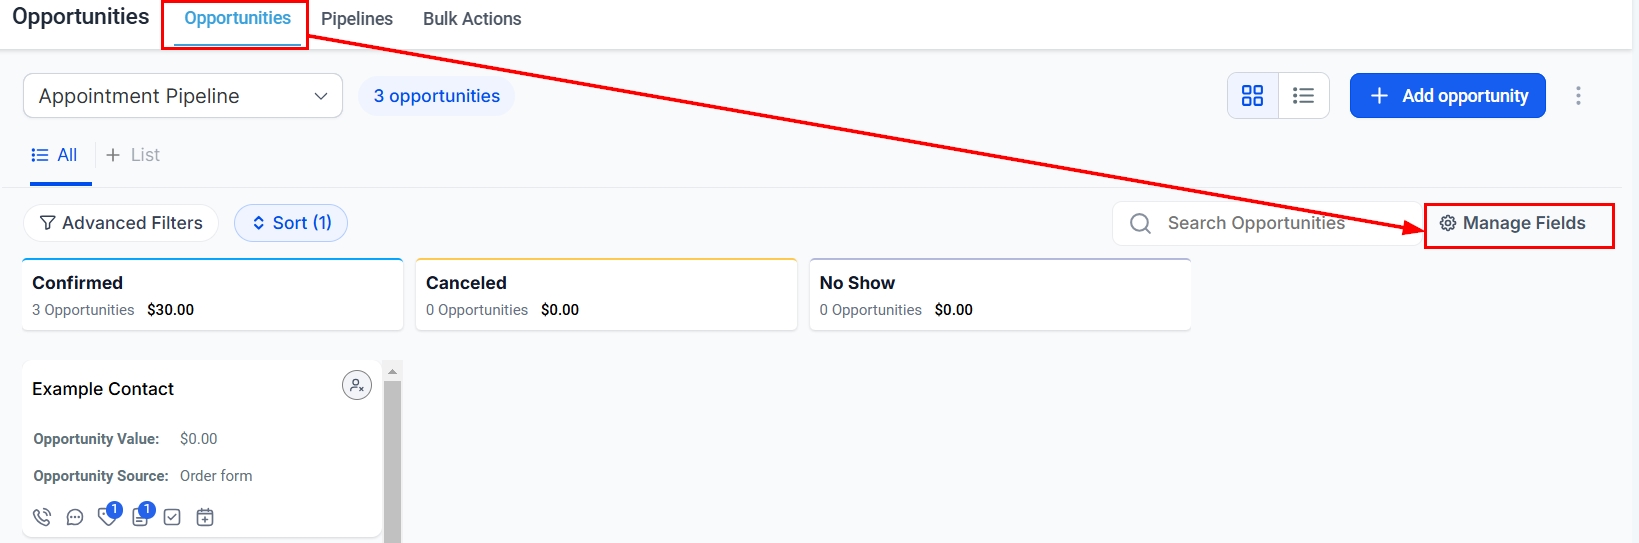
Task: Click the tags icon with badge
Action: click(x=107, y=516)
